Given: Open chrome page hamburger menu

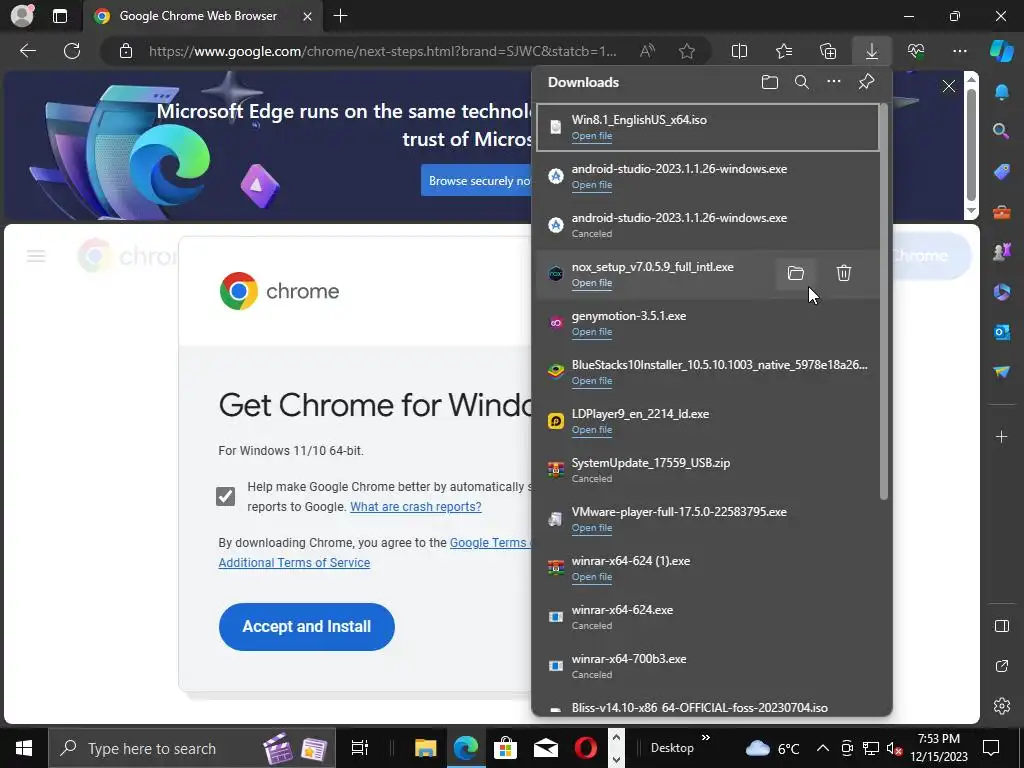Looking at the screenshot, I should pos(36,256).
